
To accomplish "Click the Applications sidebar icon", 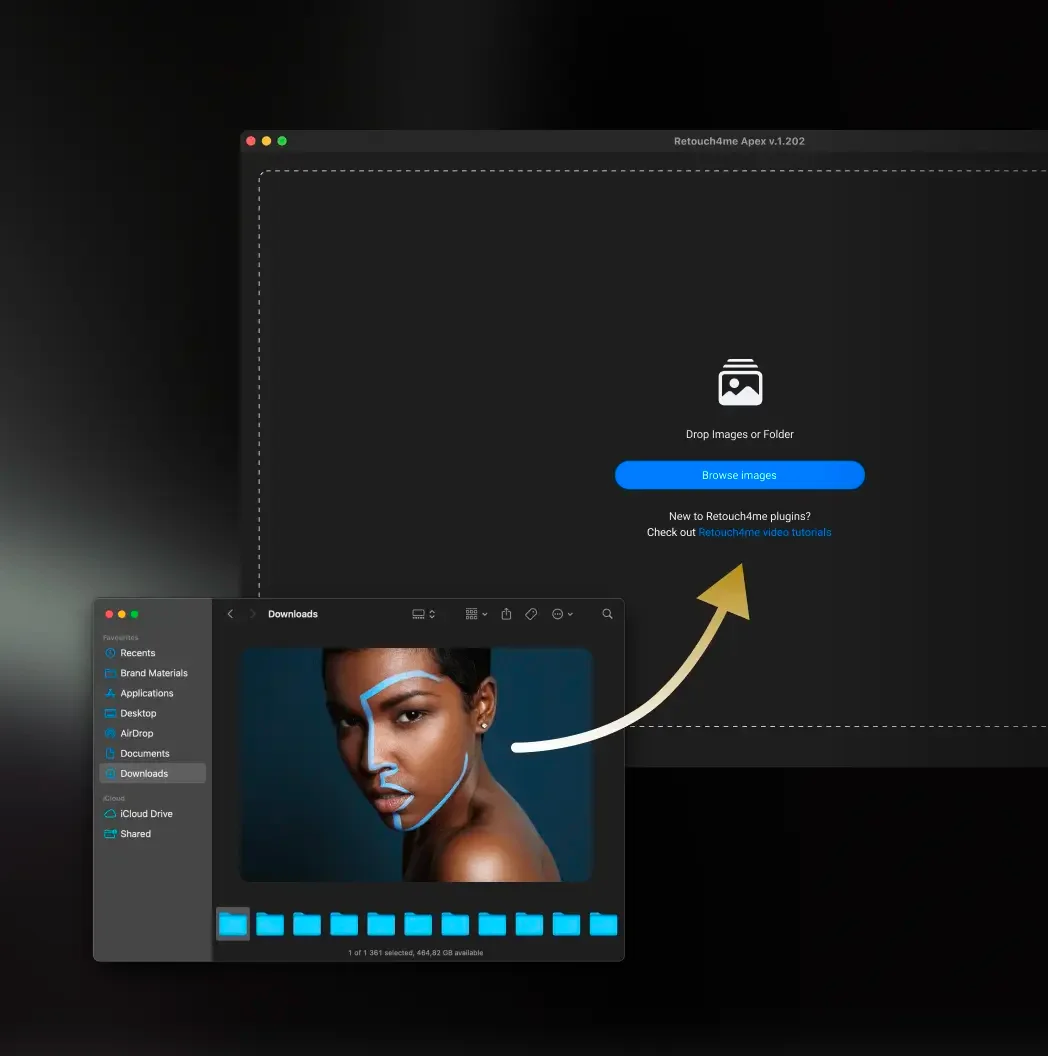I will [110, 693].
